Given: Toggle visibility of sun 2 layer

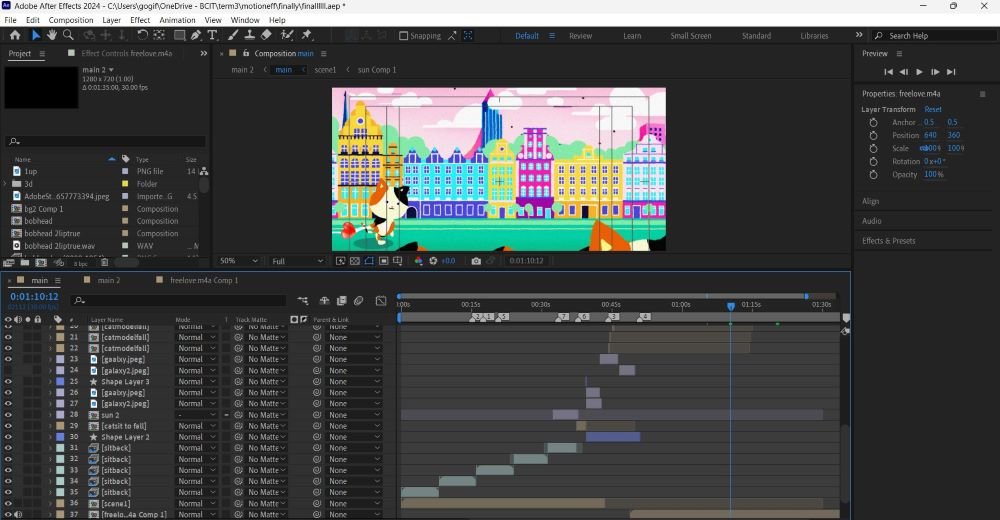Looking at the screenshot, I should (8, 414).
